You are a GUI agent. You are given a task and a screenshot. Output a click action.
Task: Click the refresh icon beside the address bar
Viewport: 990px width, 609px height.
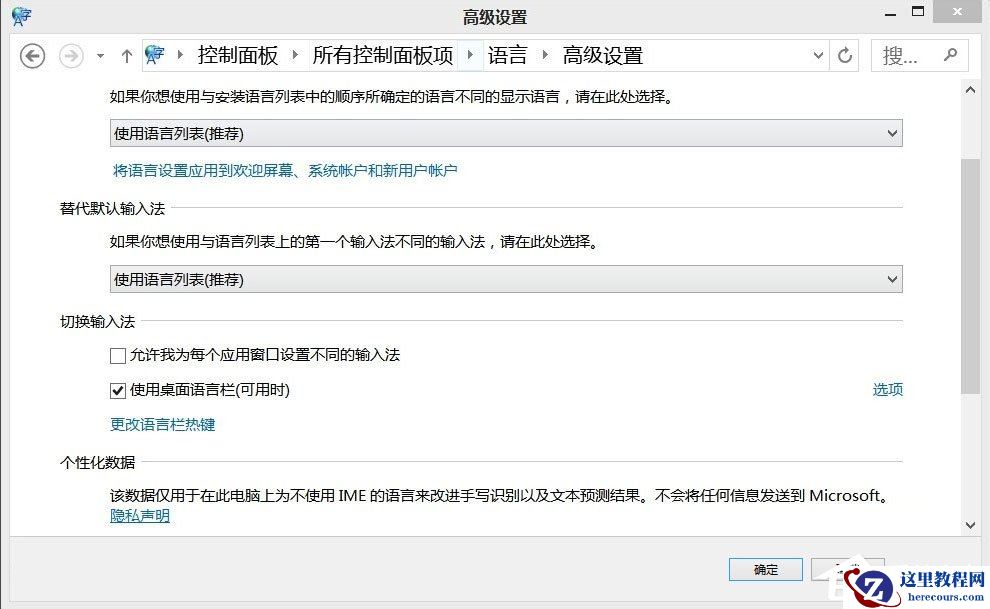tap(844, 56)
